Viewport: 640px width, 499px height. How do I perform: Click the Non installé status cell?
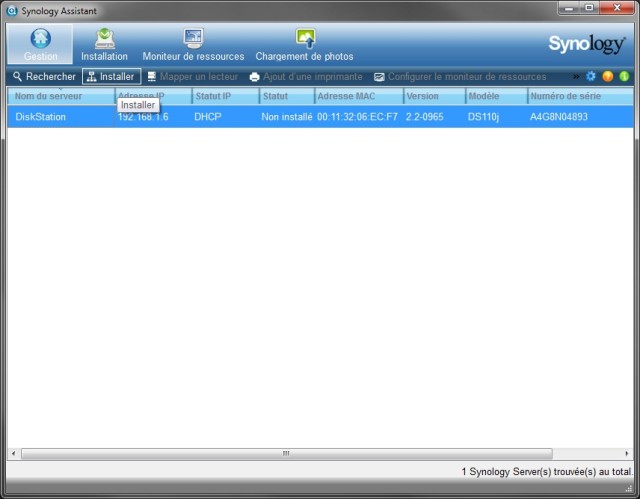287,117
